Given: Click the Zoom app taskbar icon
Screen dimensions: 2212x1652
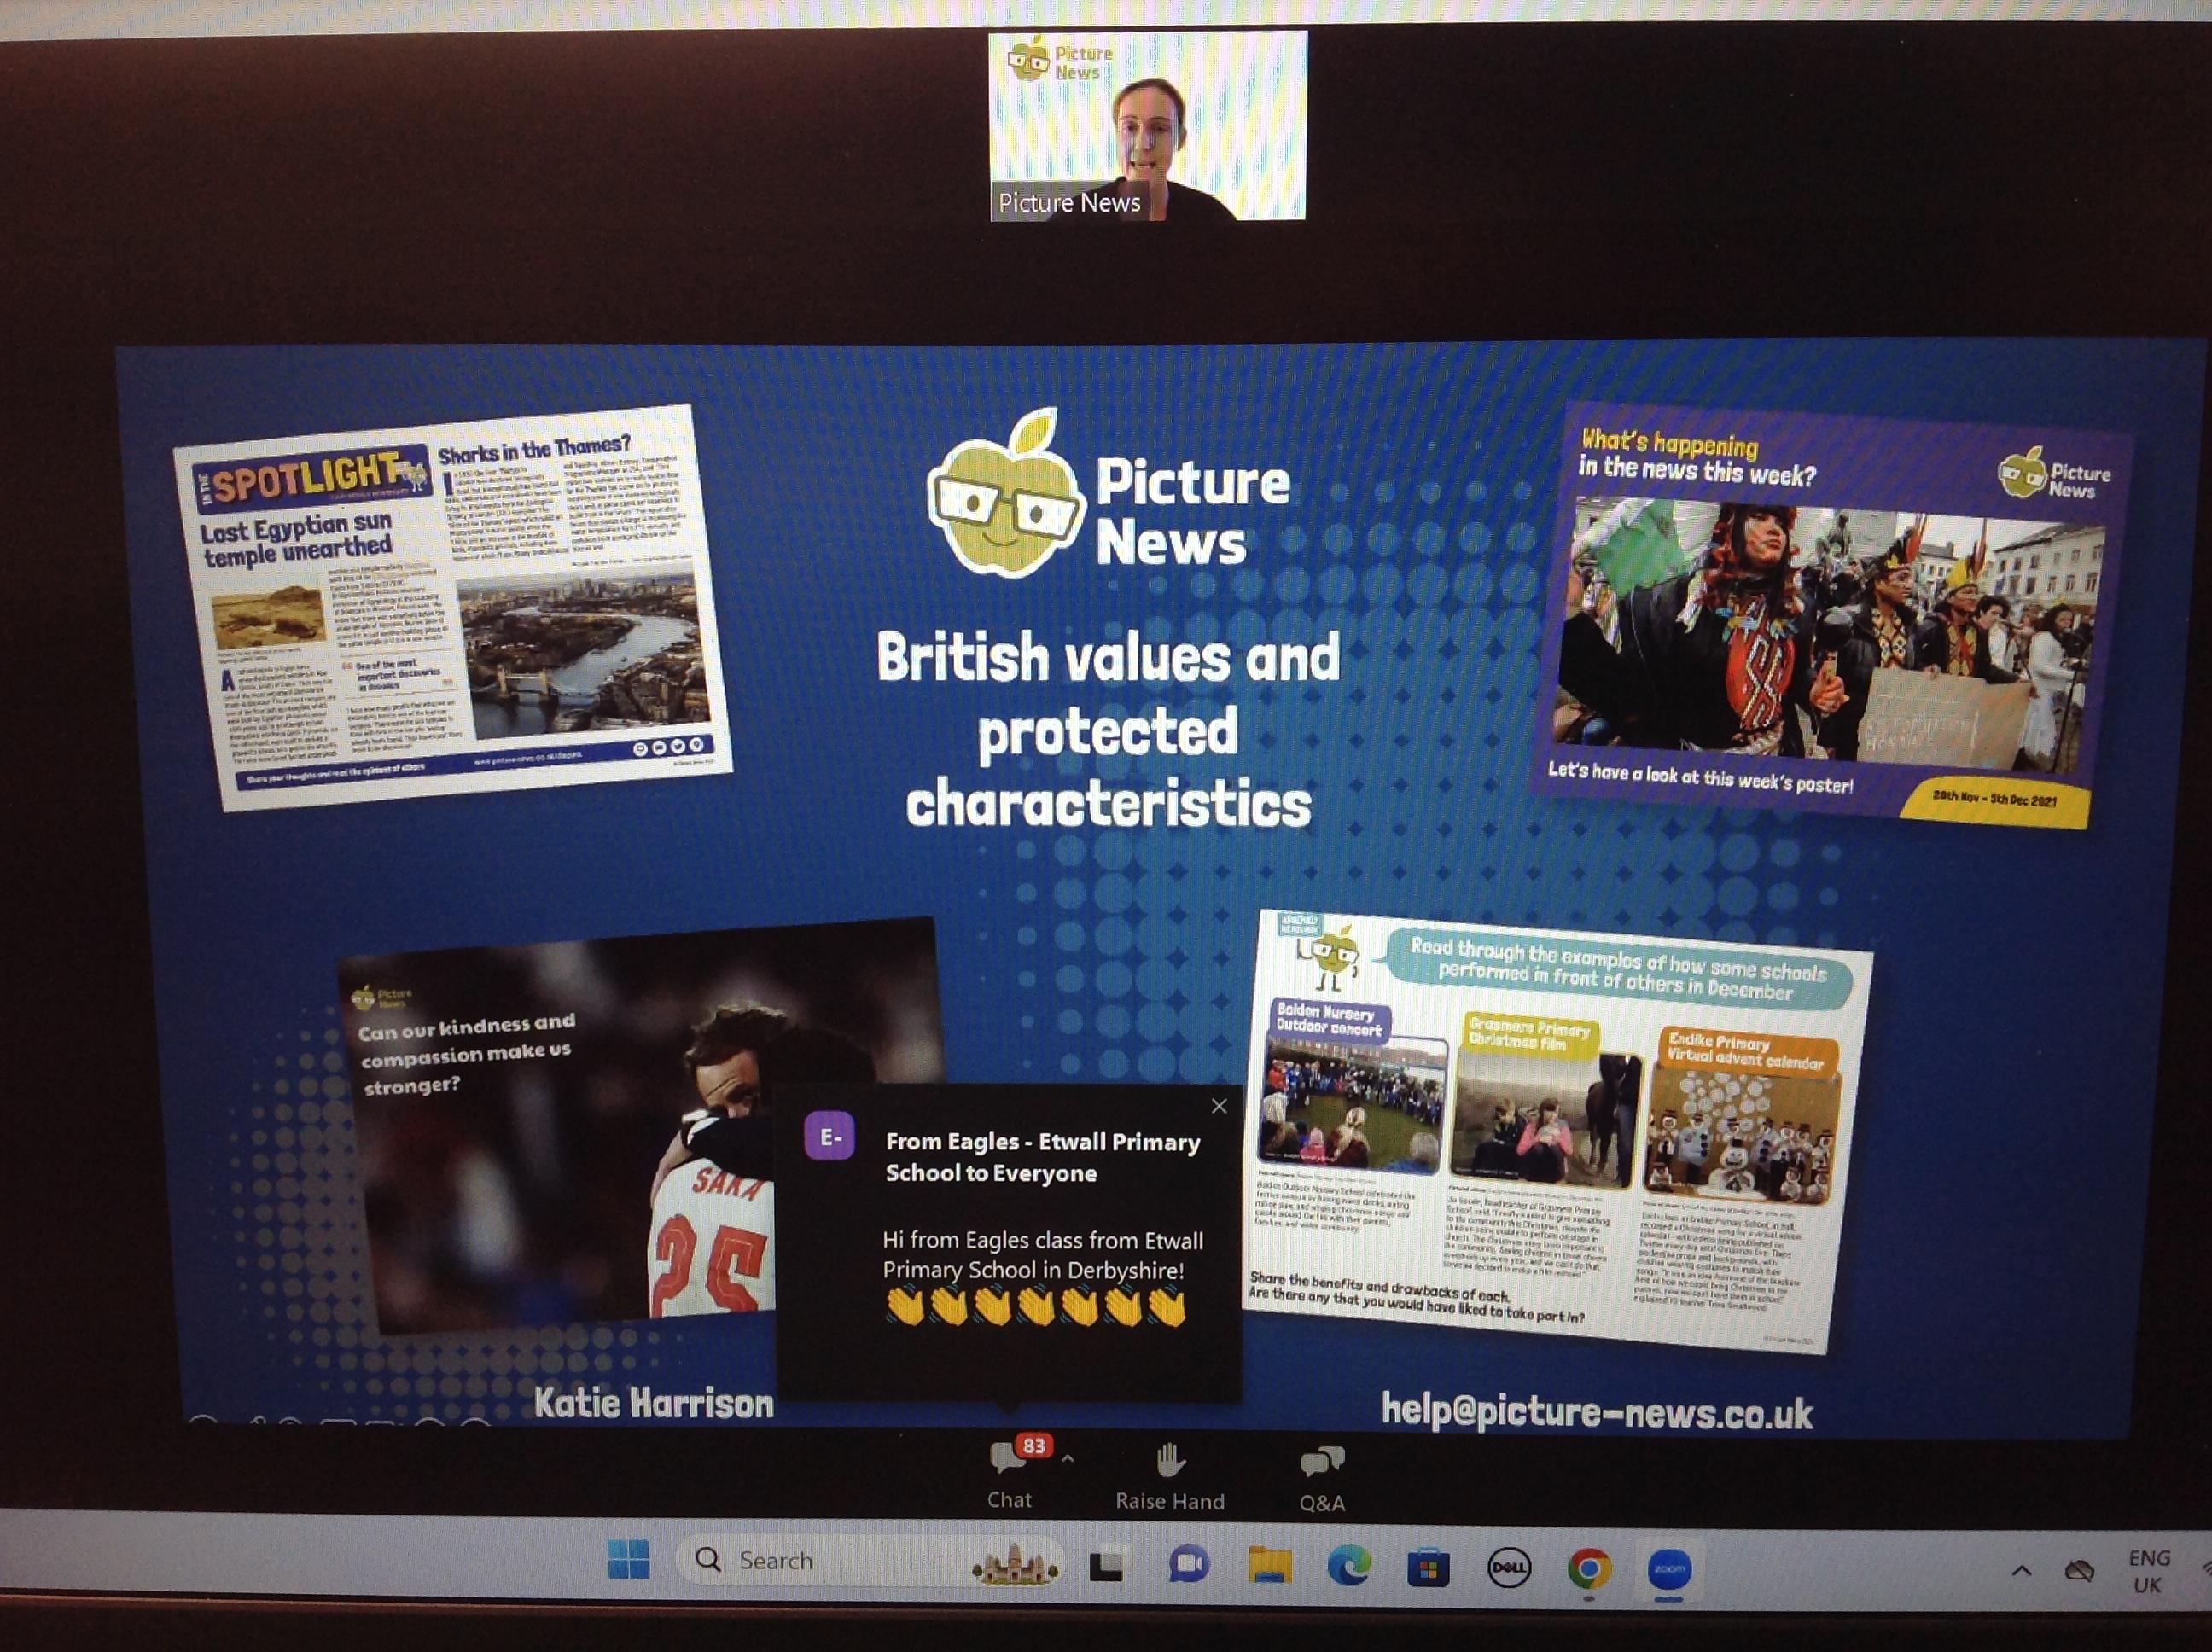Looking at the screenshot, I should 1669,1568.
